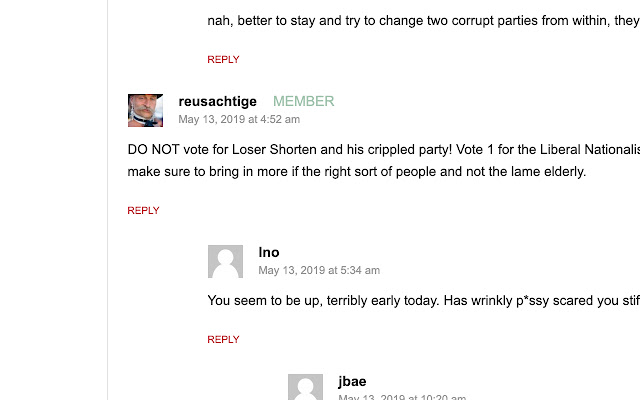Open the 4:52 am comment timestamp permalink
The height and width of the screenshot is (400, 640).
click(239, 119)
